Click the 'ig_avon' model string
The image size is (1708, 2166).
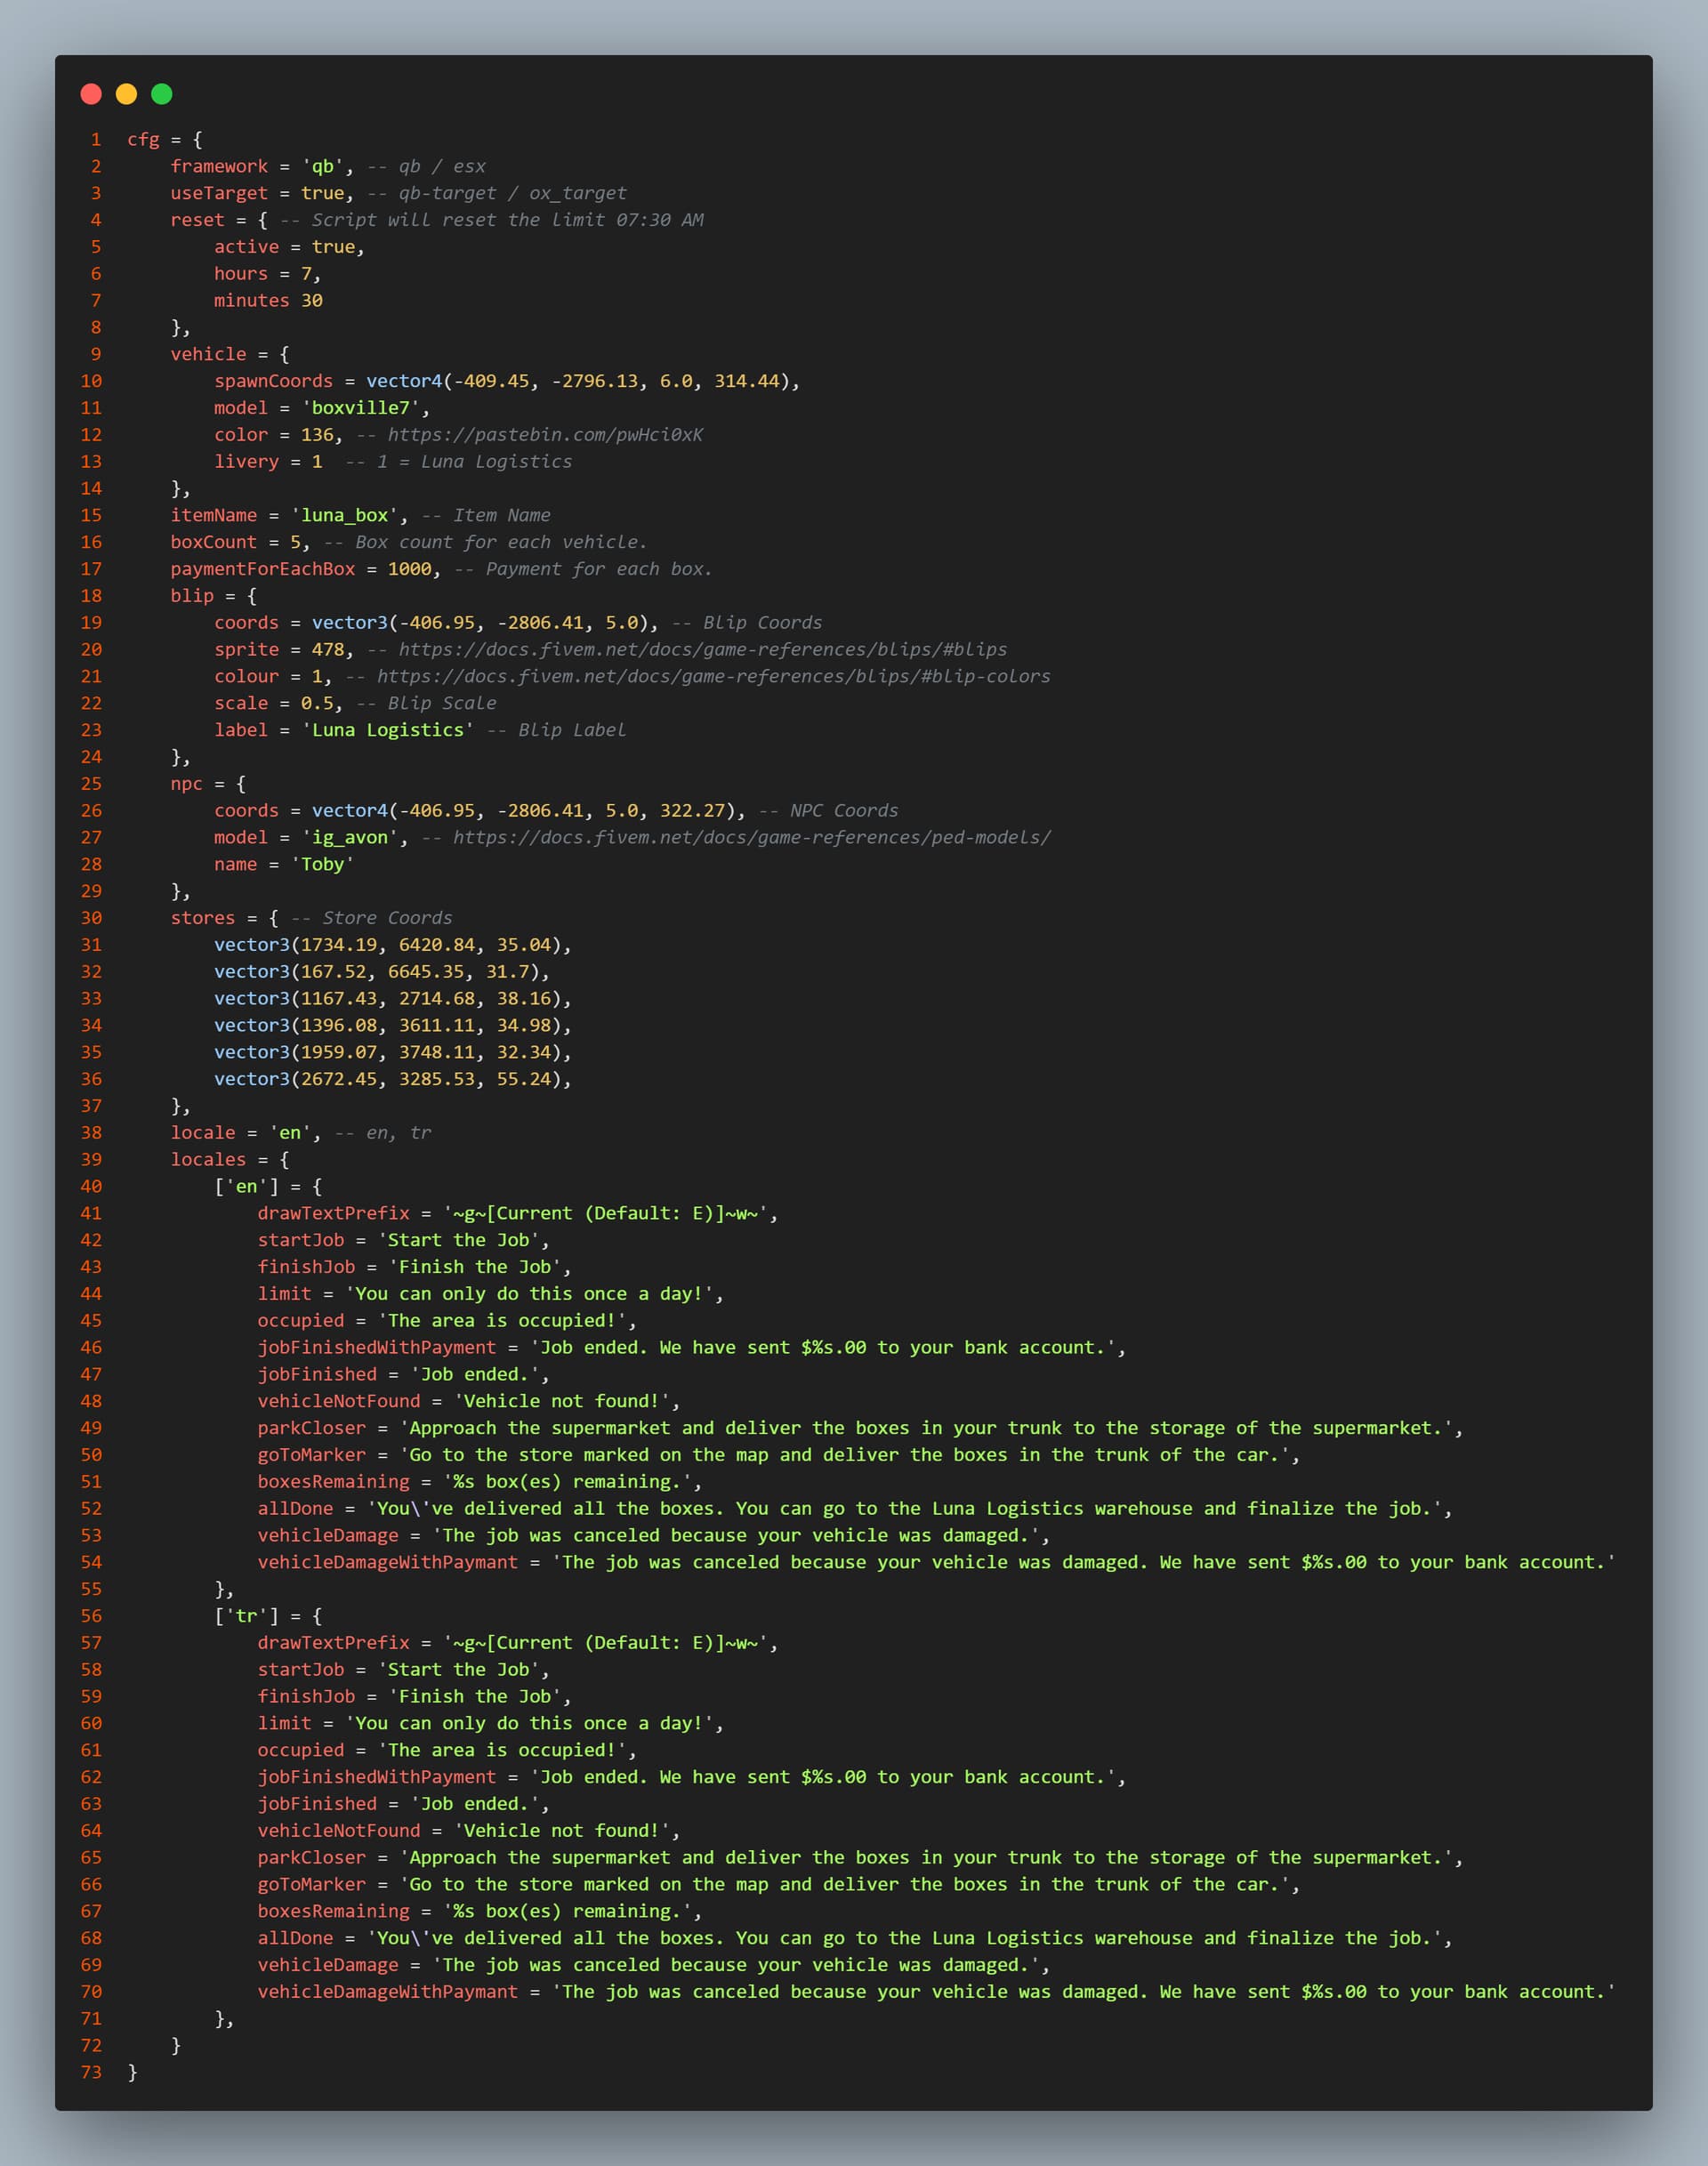[350, 837]
